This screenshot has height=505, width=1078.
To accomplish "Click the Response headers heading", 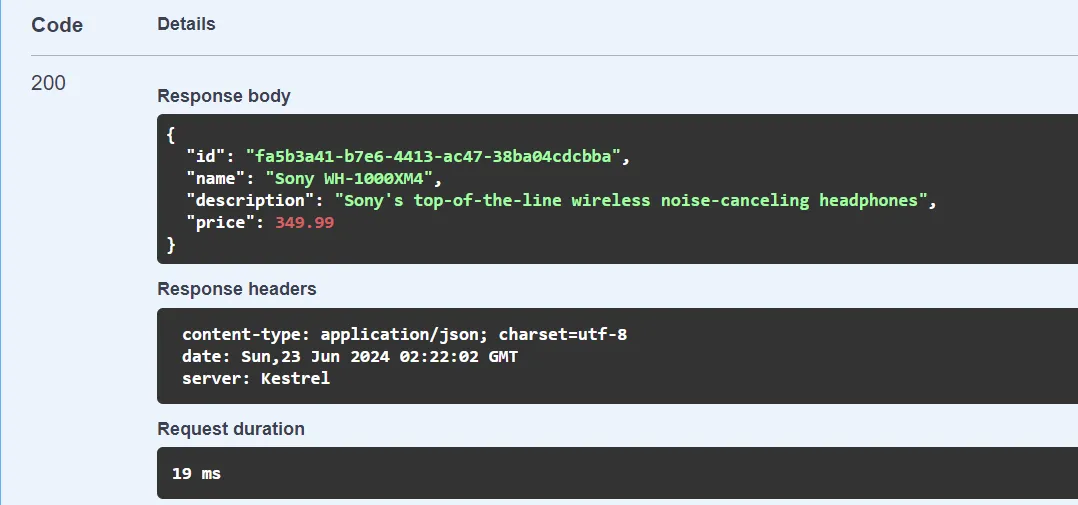I will 237,289.
